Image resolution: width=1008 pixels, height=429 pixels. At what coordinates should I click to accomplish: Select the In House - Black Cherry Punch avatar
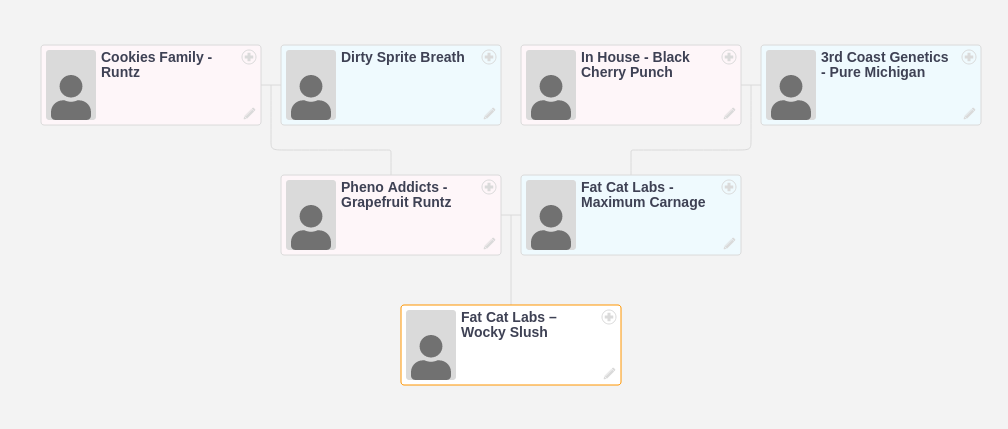(x=551, y=85)
